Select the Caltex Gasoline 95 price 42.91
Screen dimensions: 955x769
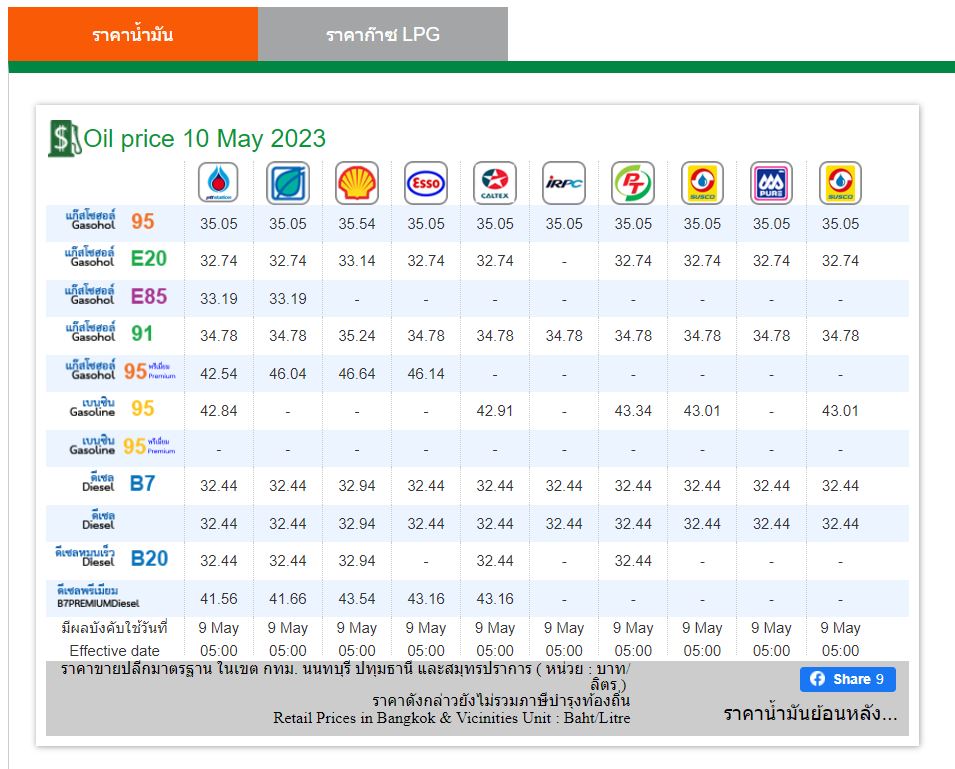pos(495,410)
